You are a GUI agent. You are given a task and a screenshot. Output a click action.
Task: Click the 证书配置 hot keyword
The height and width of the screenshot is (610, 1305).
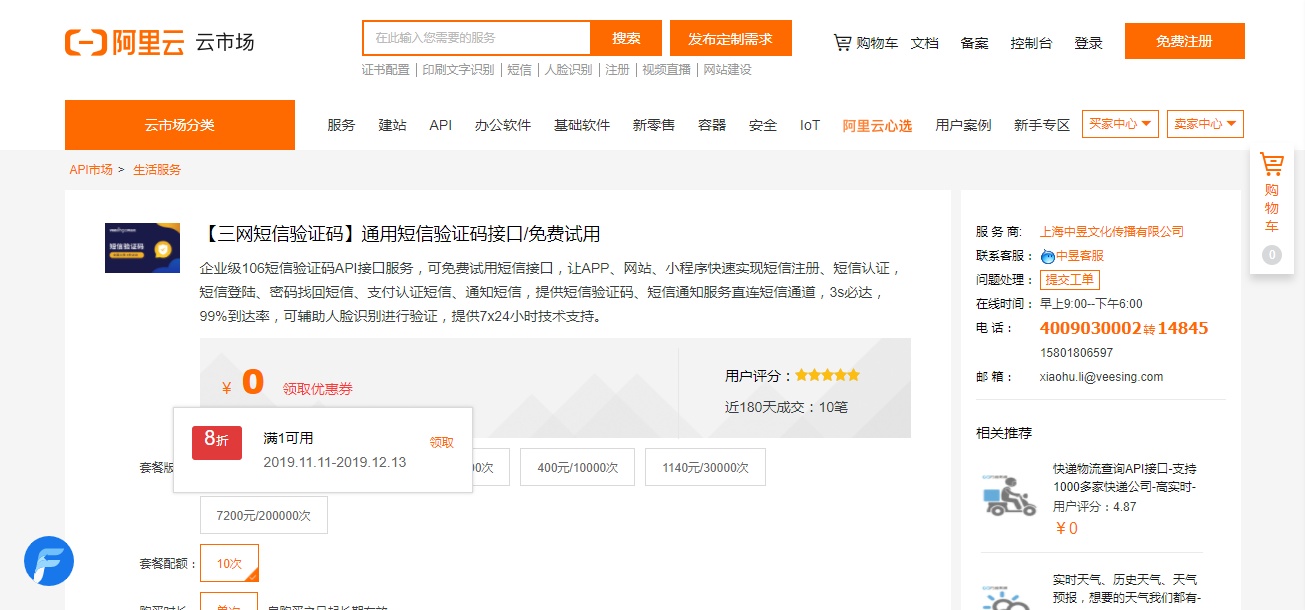[386, 70]
